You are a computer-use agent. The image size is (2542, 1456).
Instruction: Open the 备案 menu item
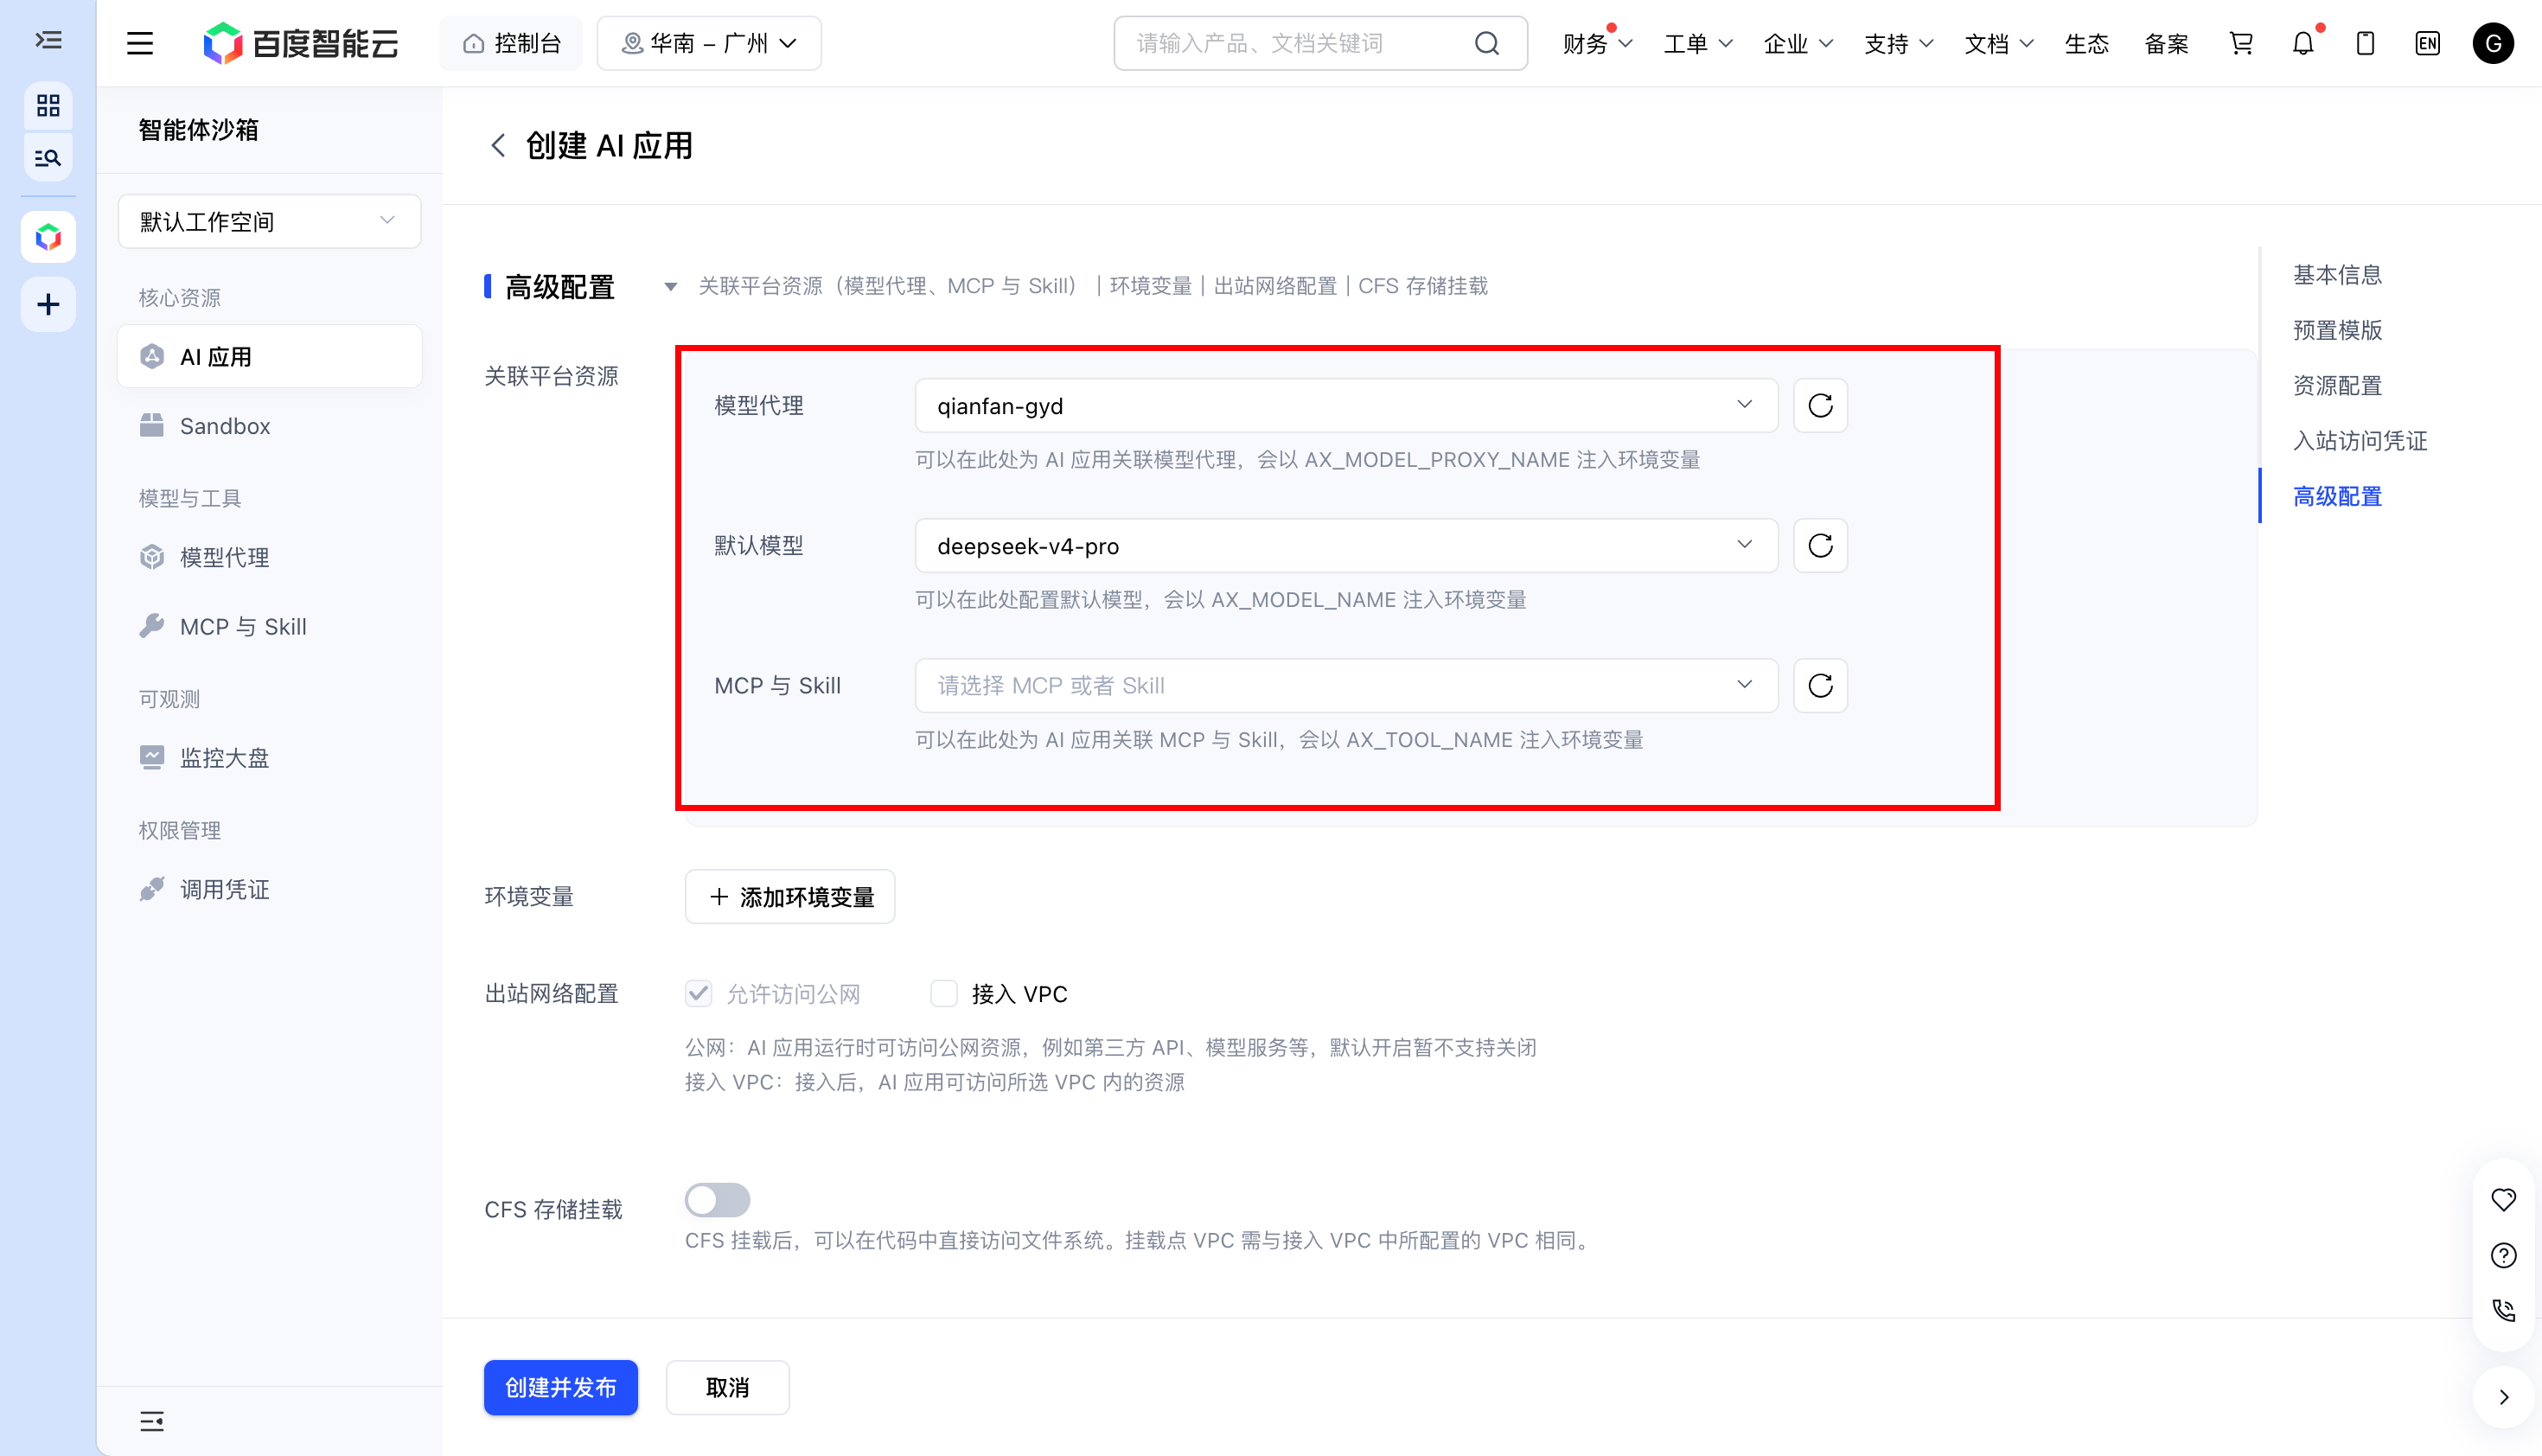tap(2167, 43)
